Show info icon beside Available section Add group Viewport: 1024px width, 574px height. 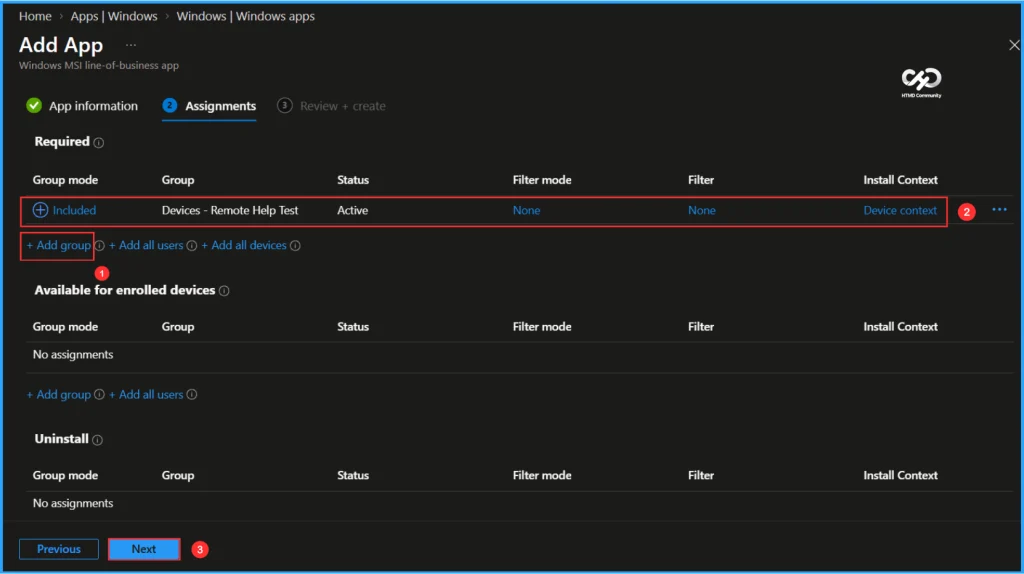coord(99,394)
